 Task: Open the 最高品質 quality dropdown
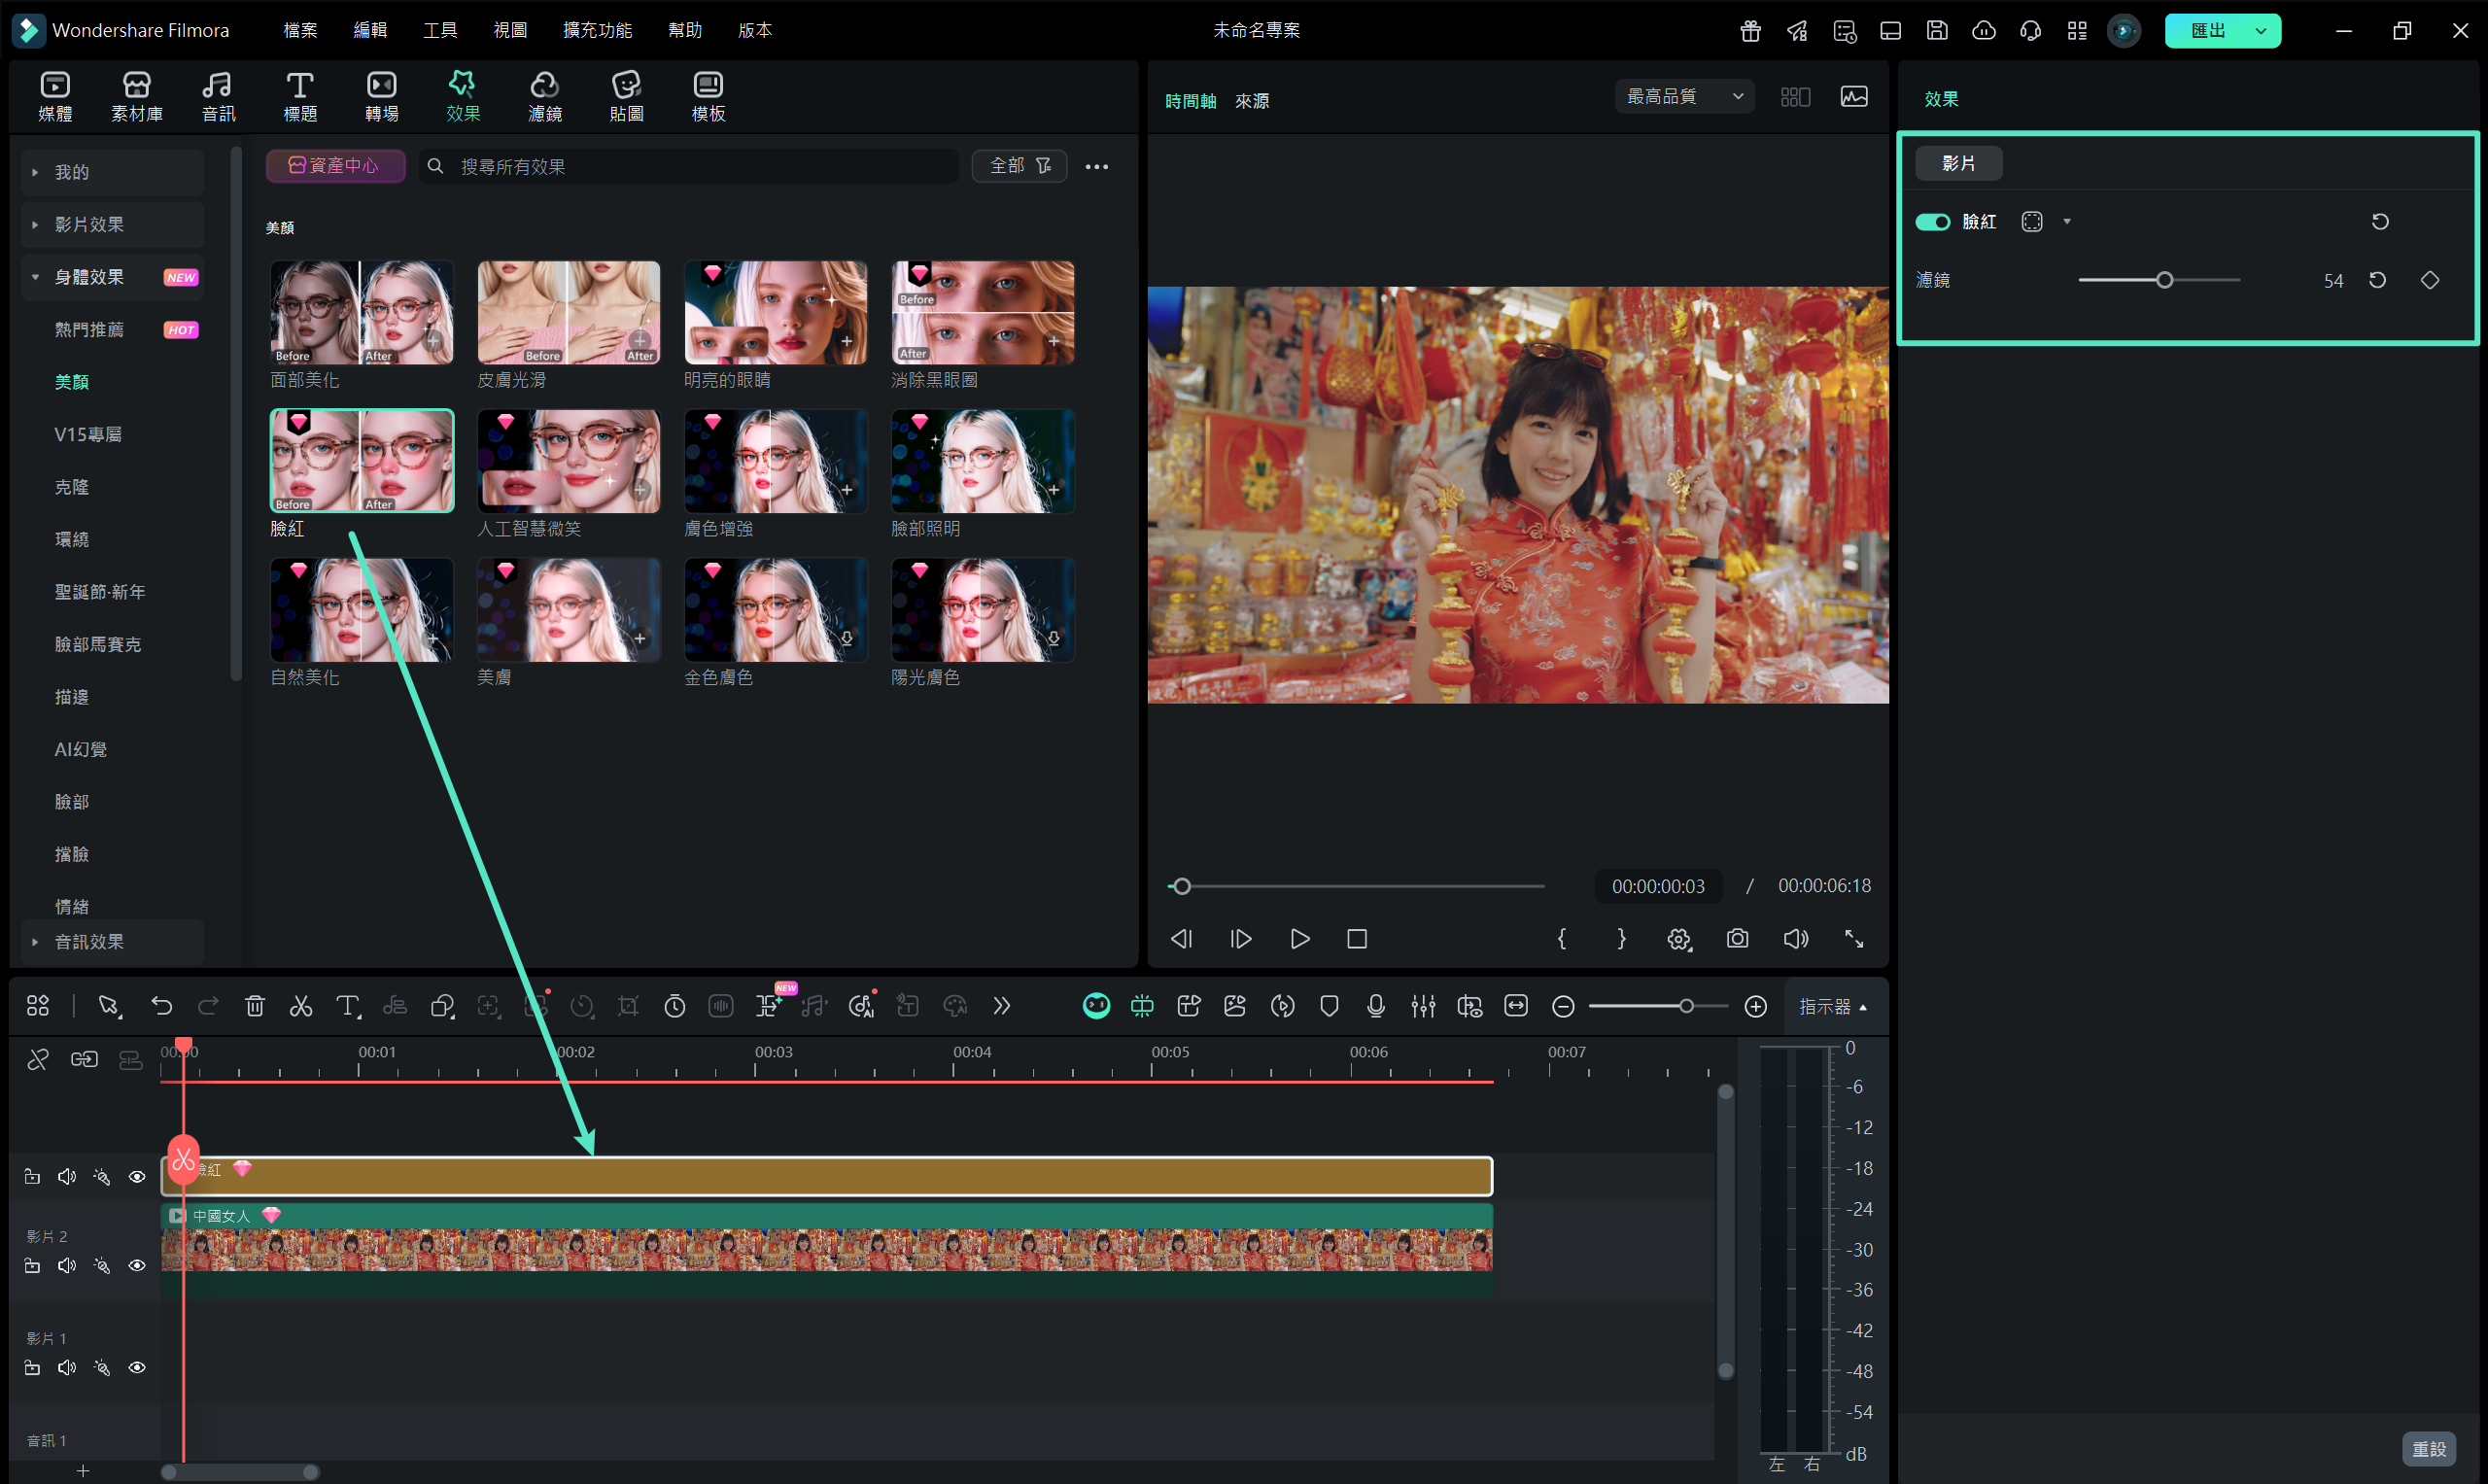point(1684,96)
